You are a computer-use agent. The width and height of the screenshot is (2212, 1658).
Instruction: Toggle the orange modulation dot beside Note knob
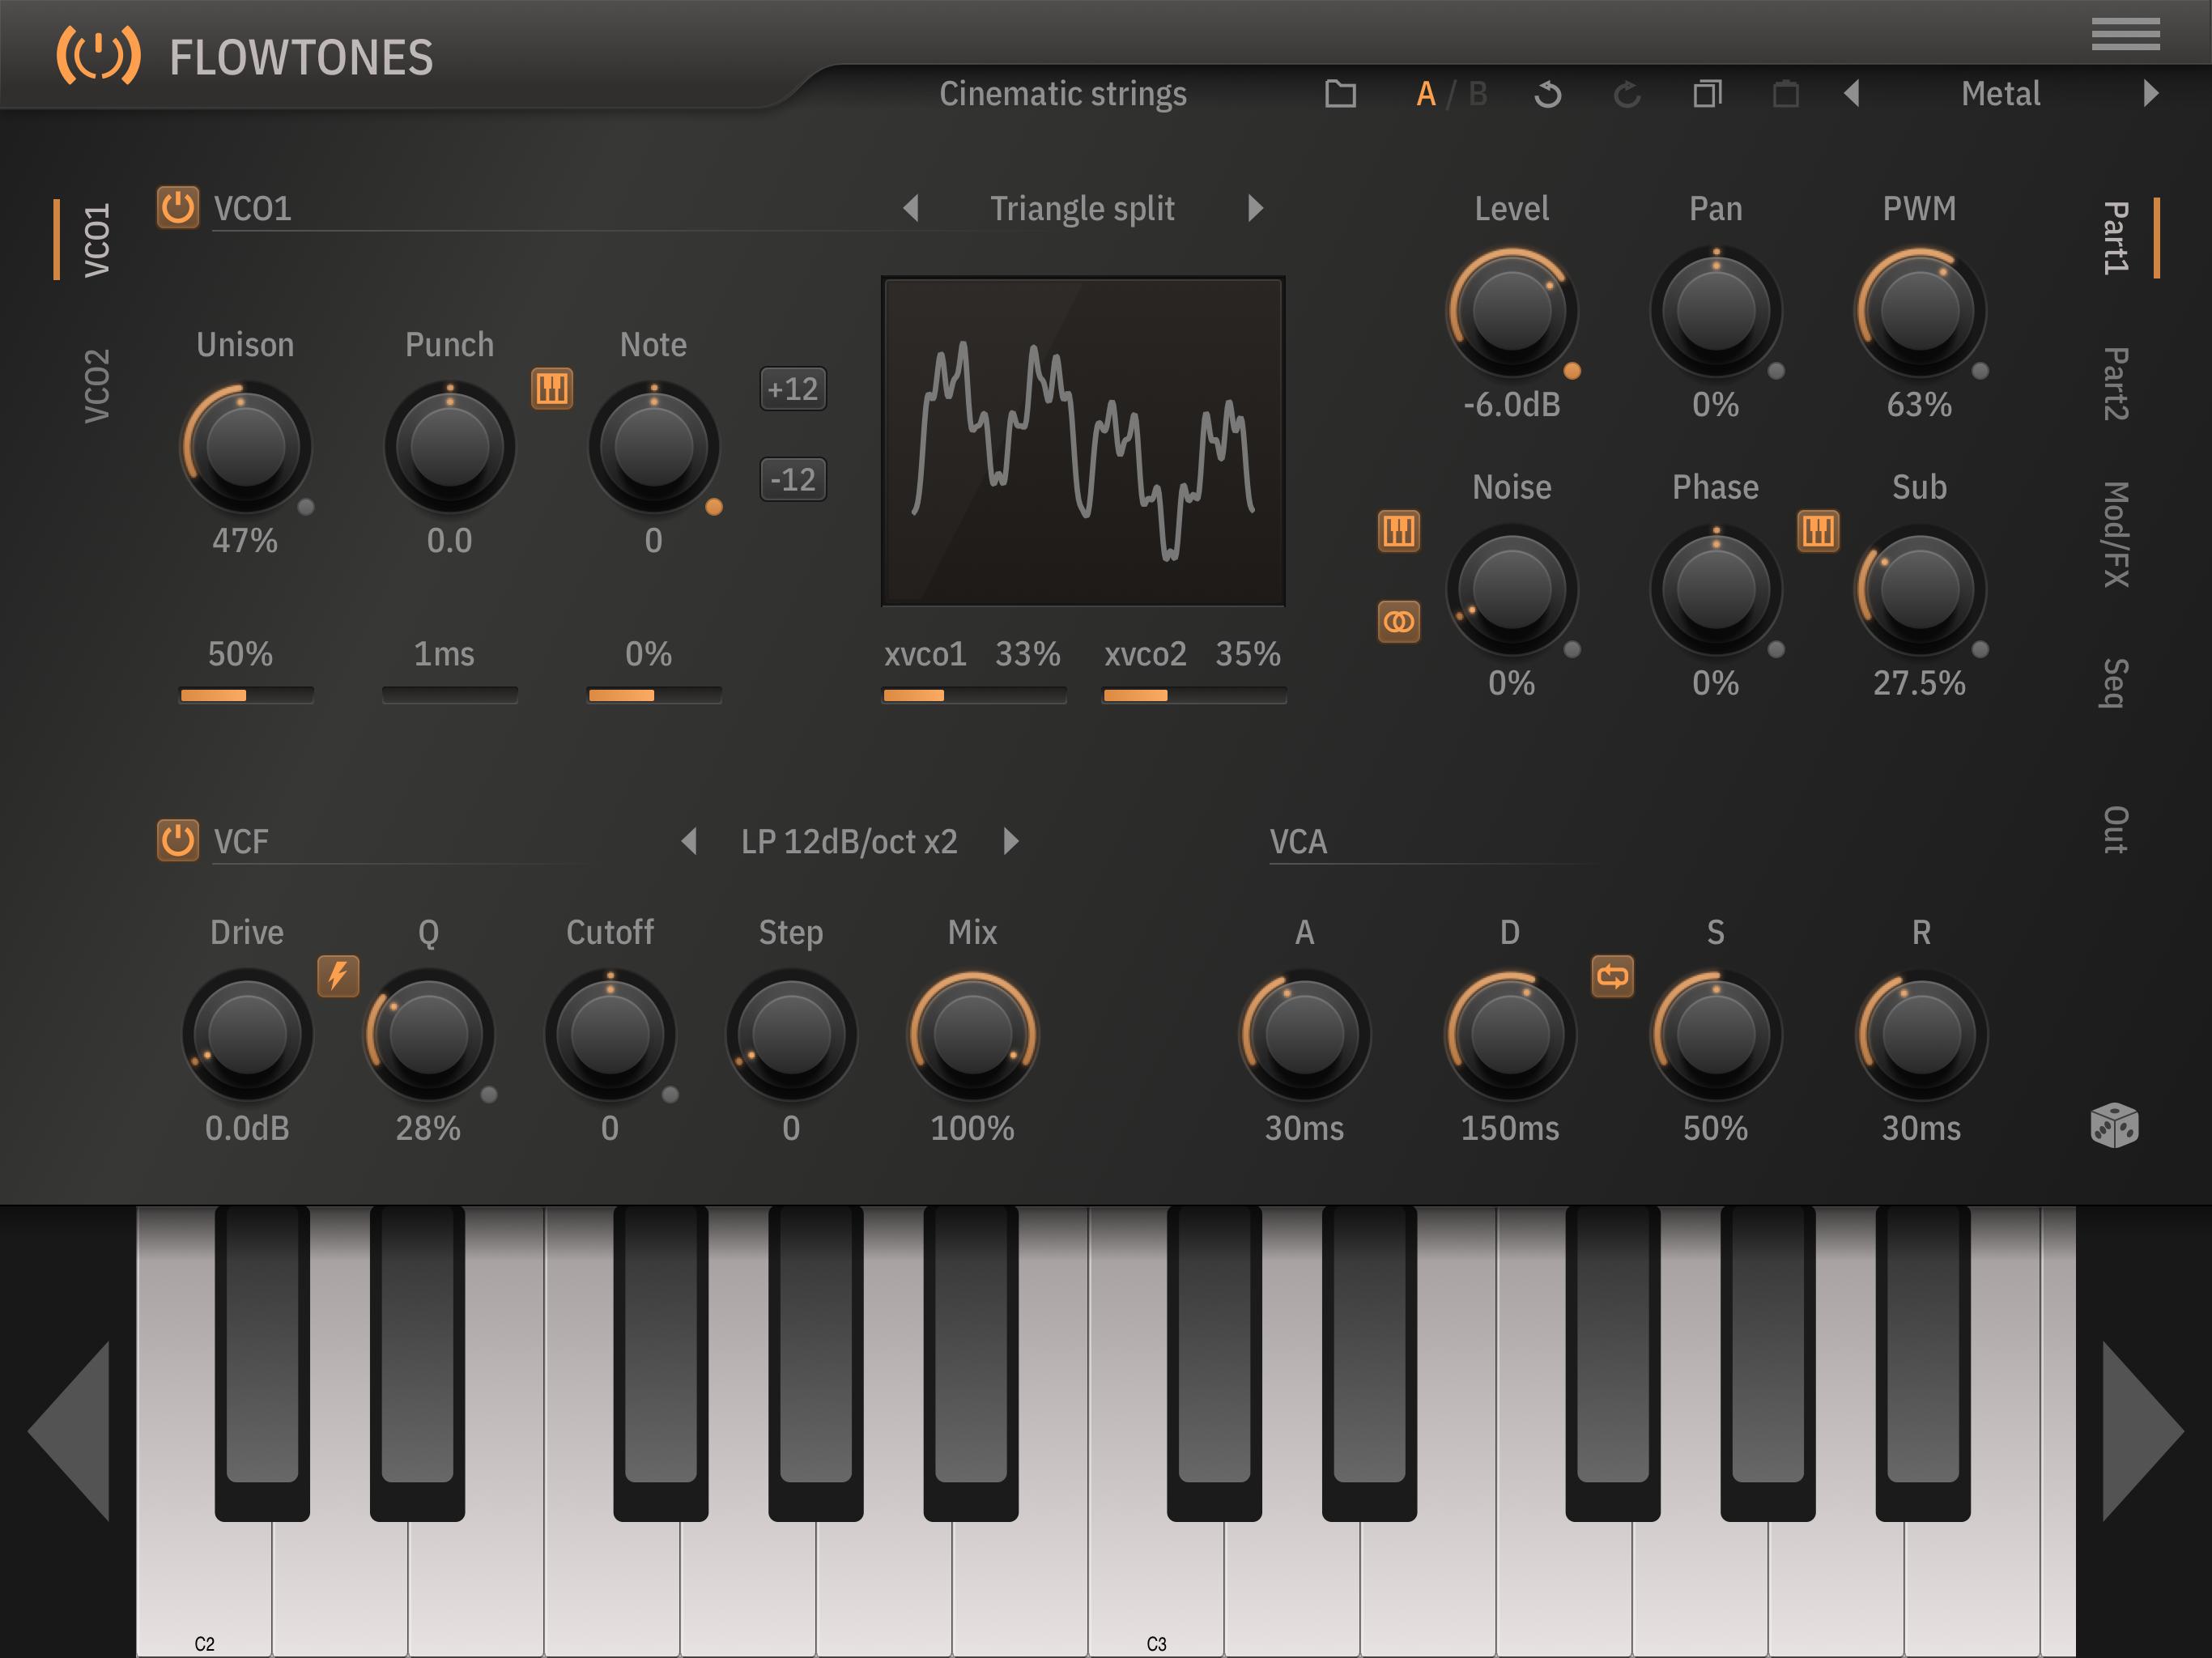coord(714,507)
